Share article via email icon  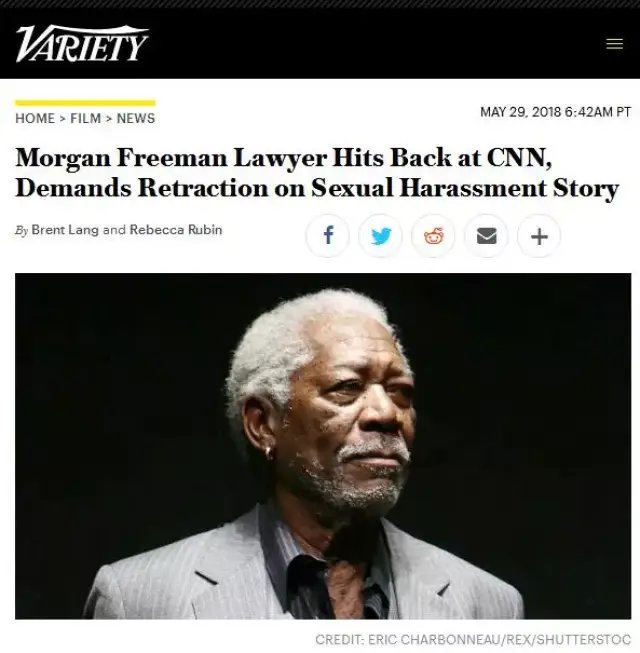coord(486,236)
